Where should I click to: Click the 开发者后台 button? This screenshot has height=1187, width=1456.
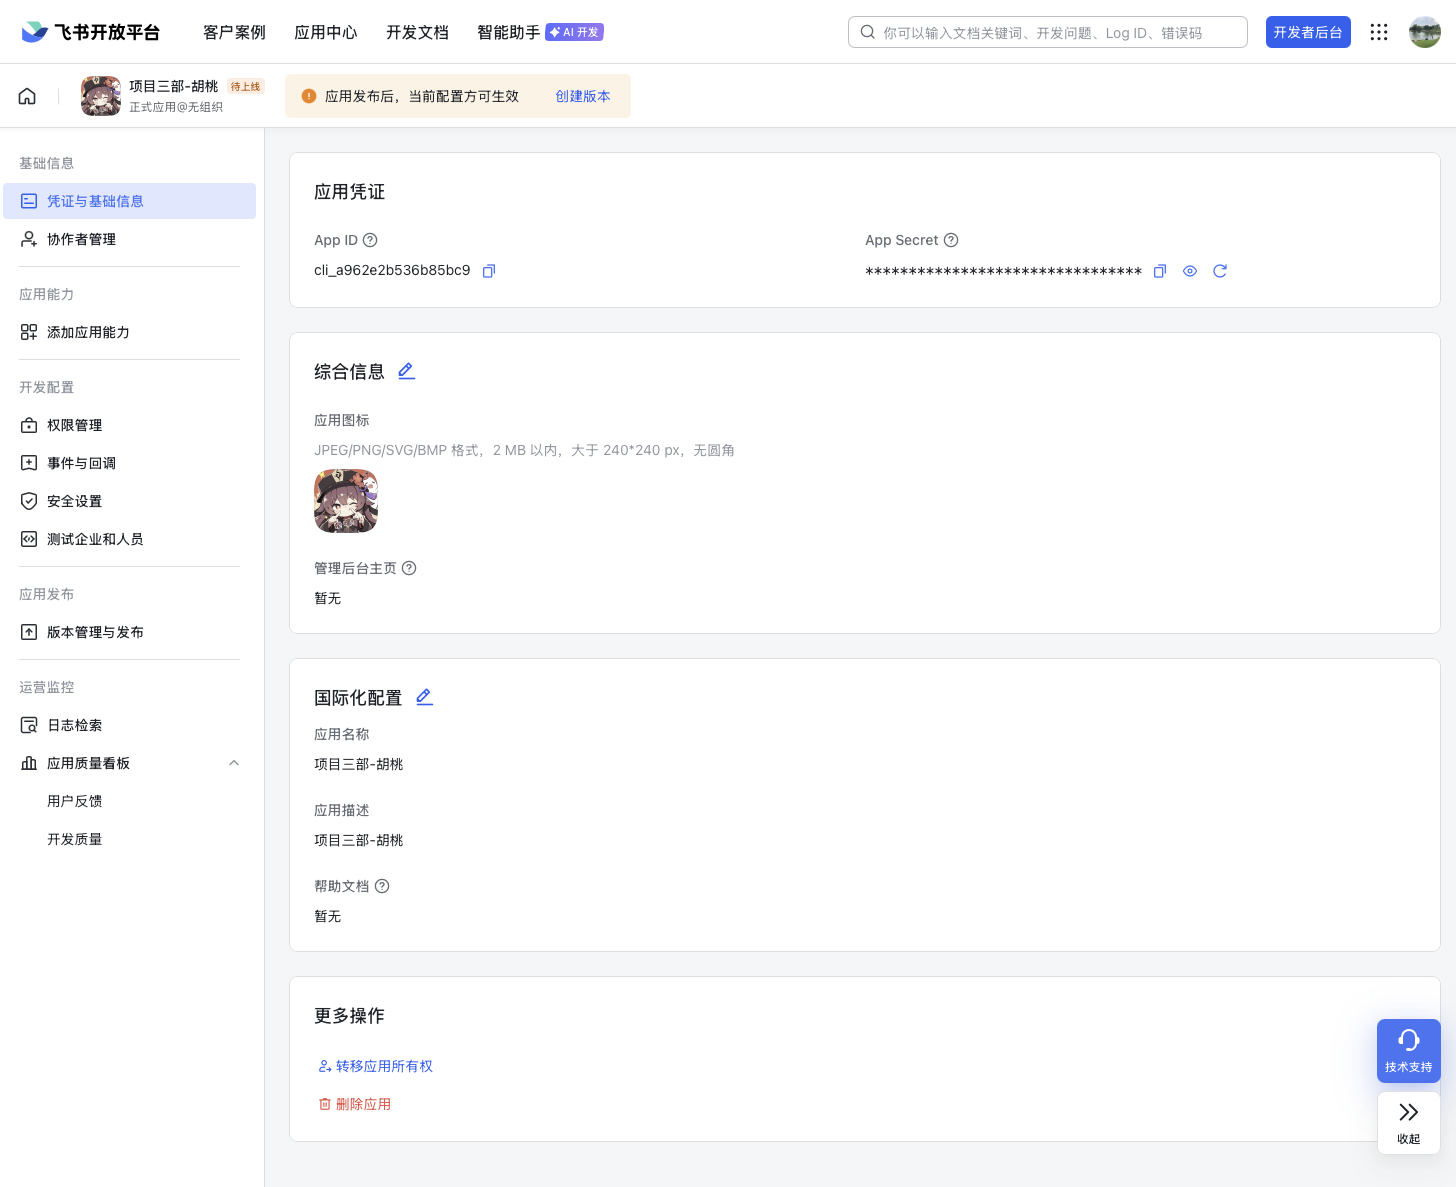[x=1307, y=32]
